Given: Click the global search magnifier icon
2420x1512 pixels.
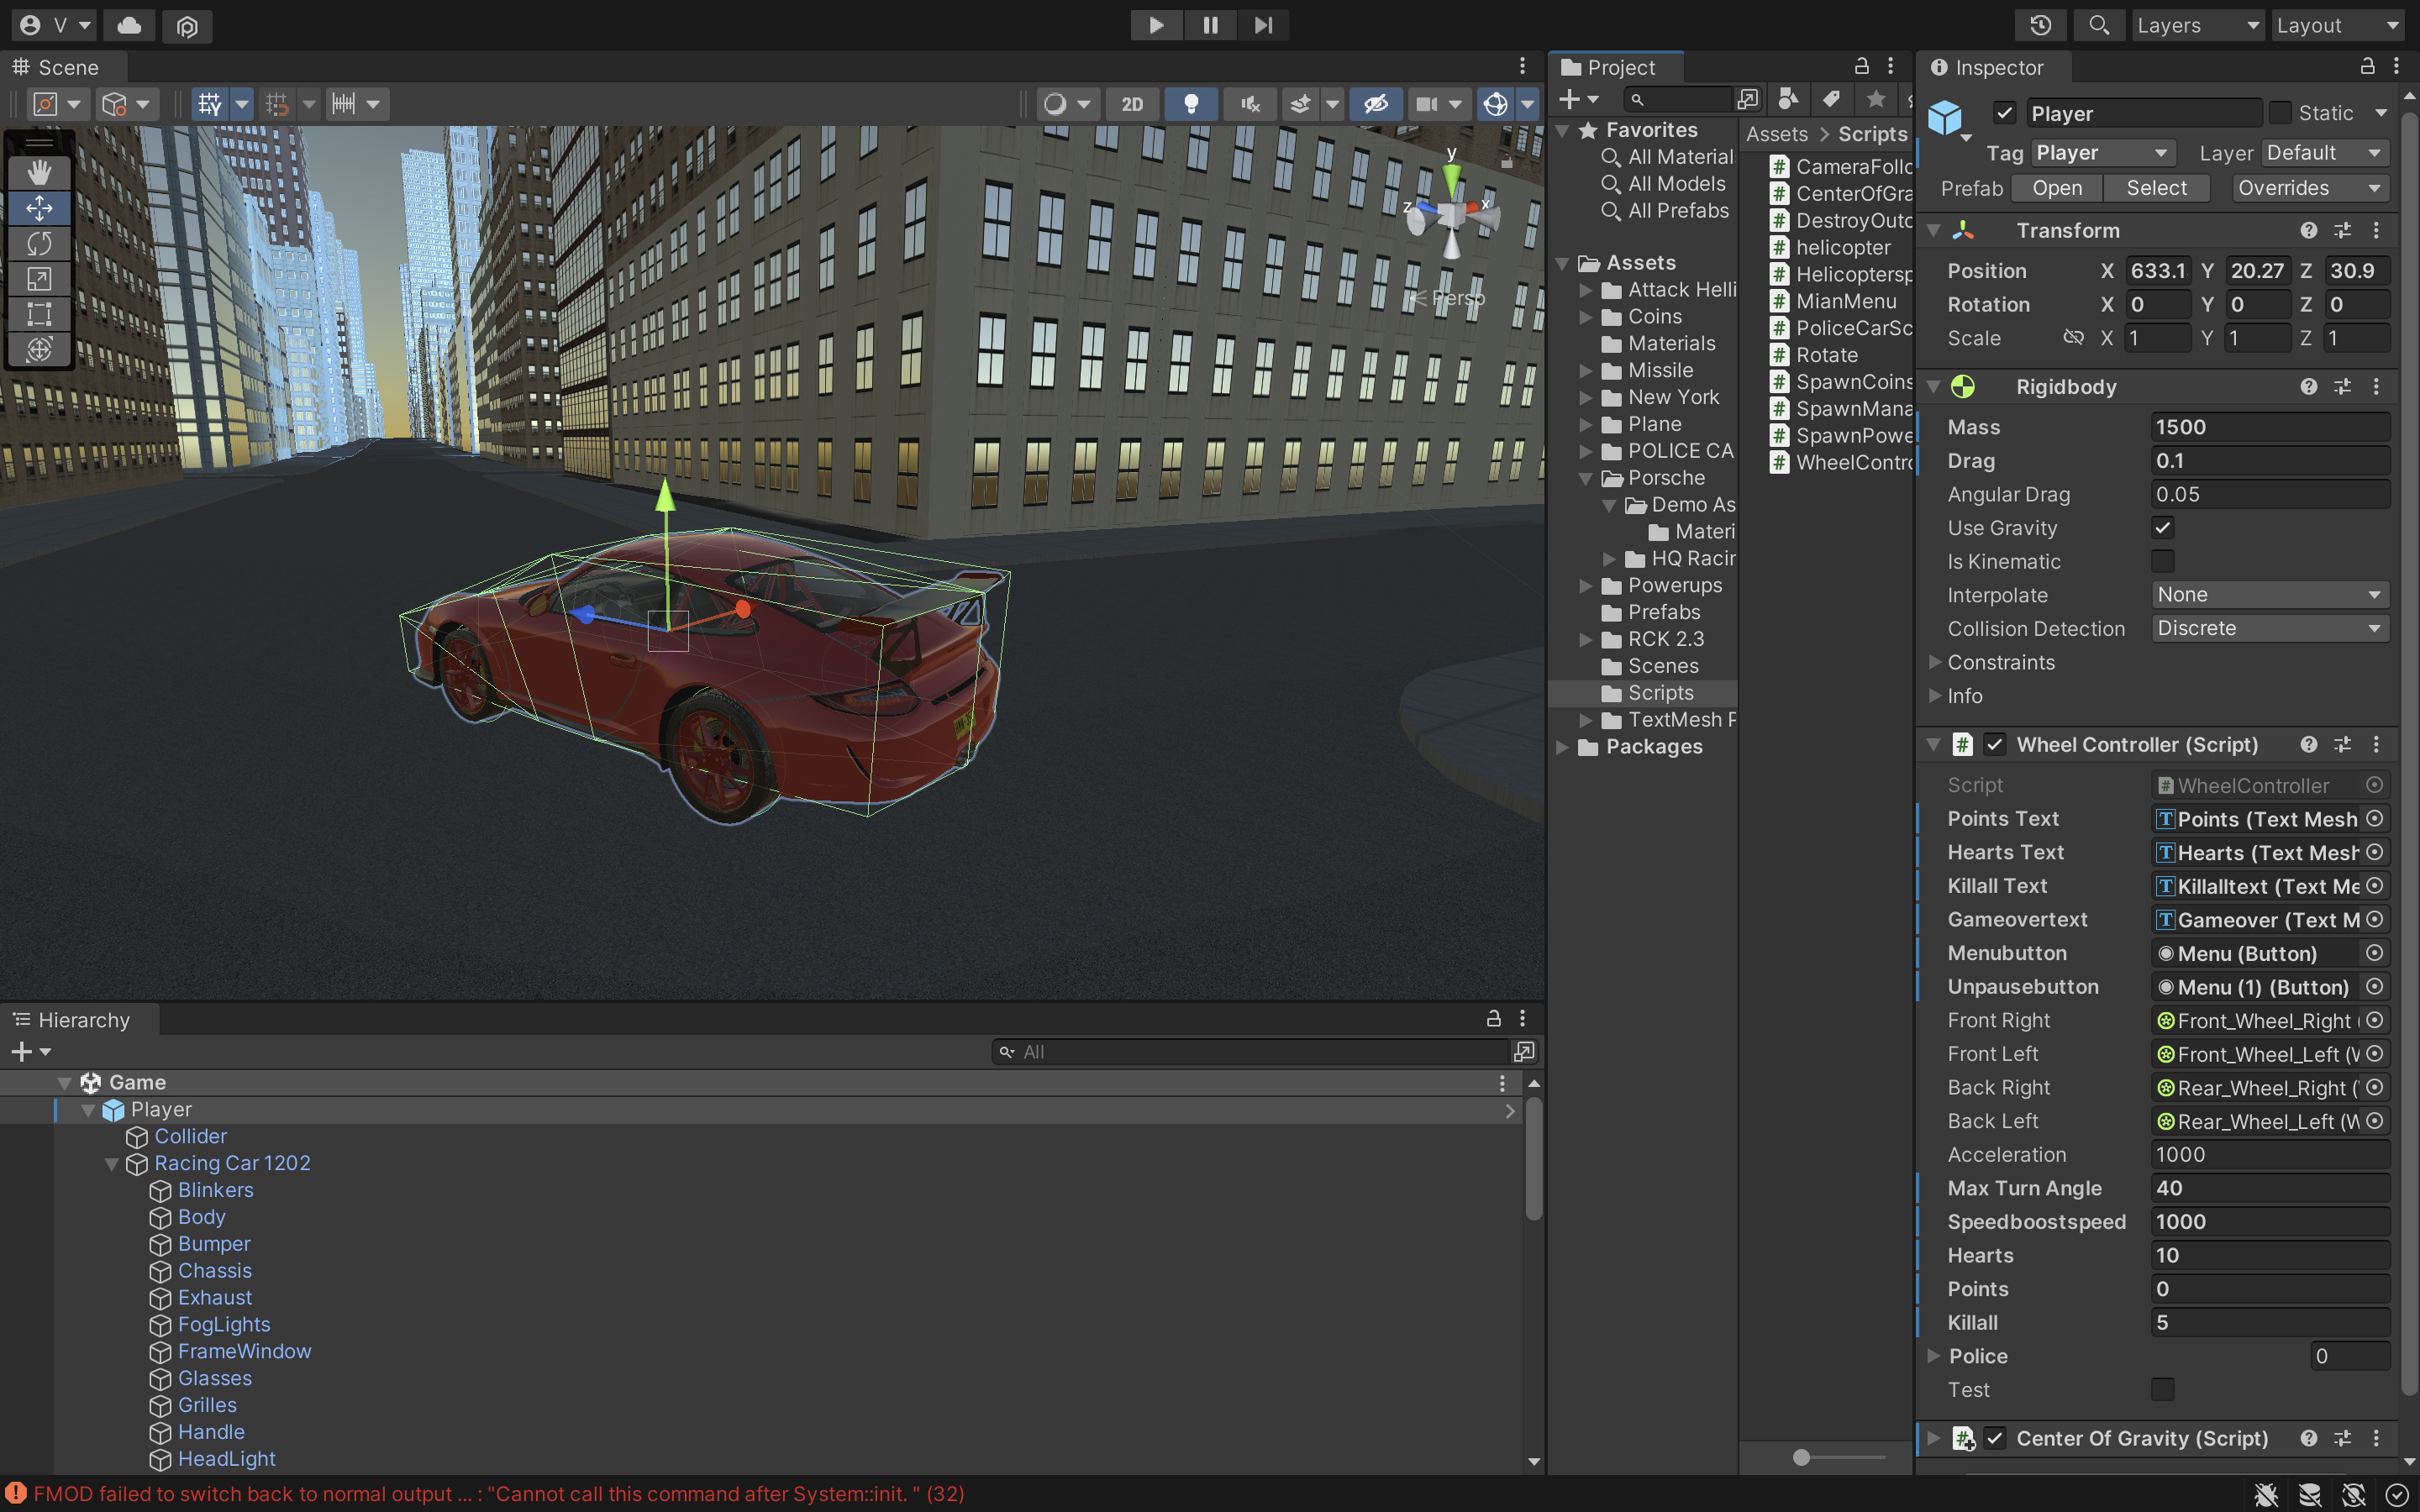Looking at the screenshot, I should [x=2098, y=25].
